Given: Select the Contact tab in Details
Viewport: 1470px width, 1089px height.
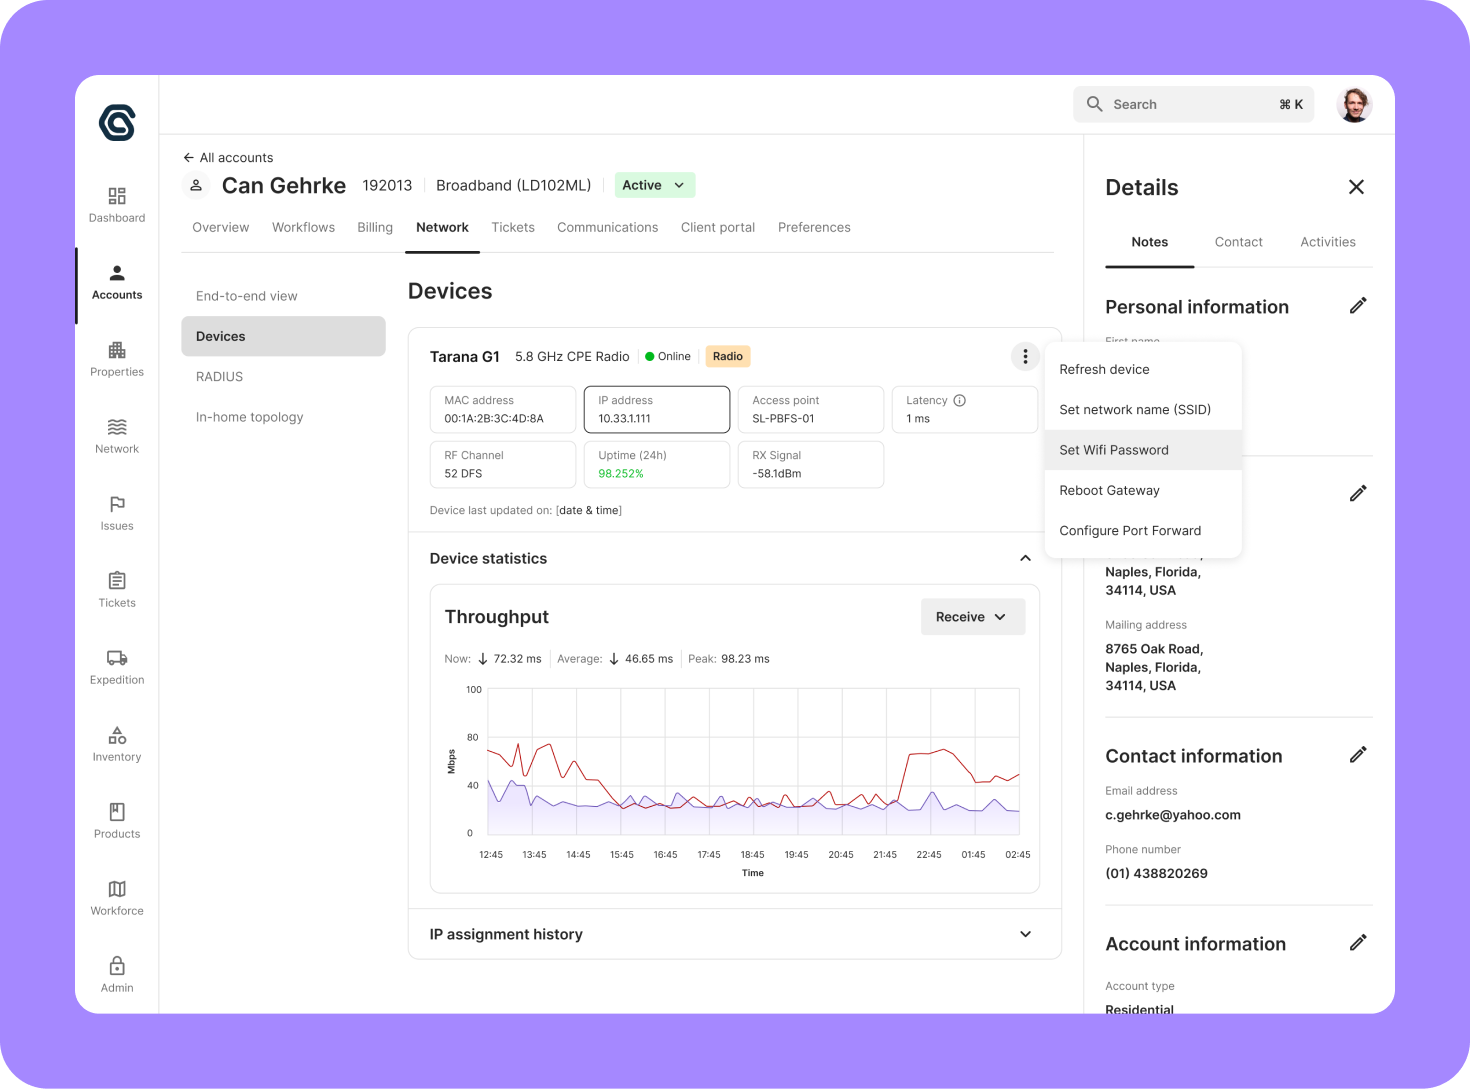Looking at the screenshot, I should pyautogui.click(x=1238, y=242).
